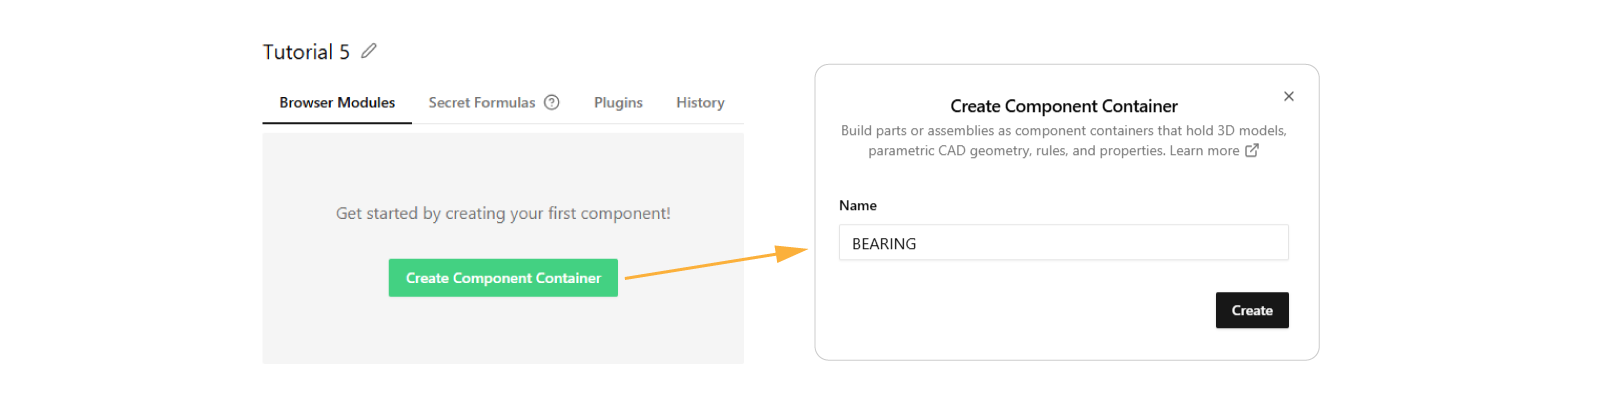Click the Get started by creating text
Viewport: 1600px width, 400px height.
[x=503, y=213]
